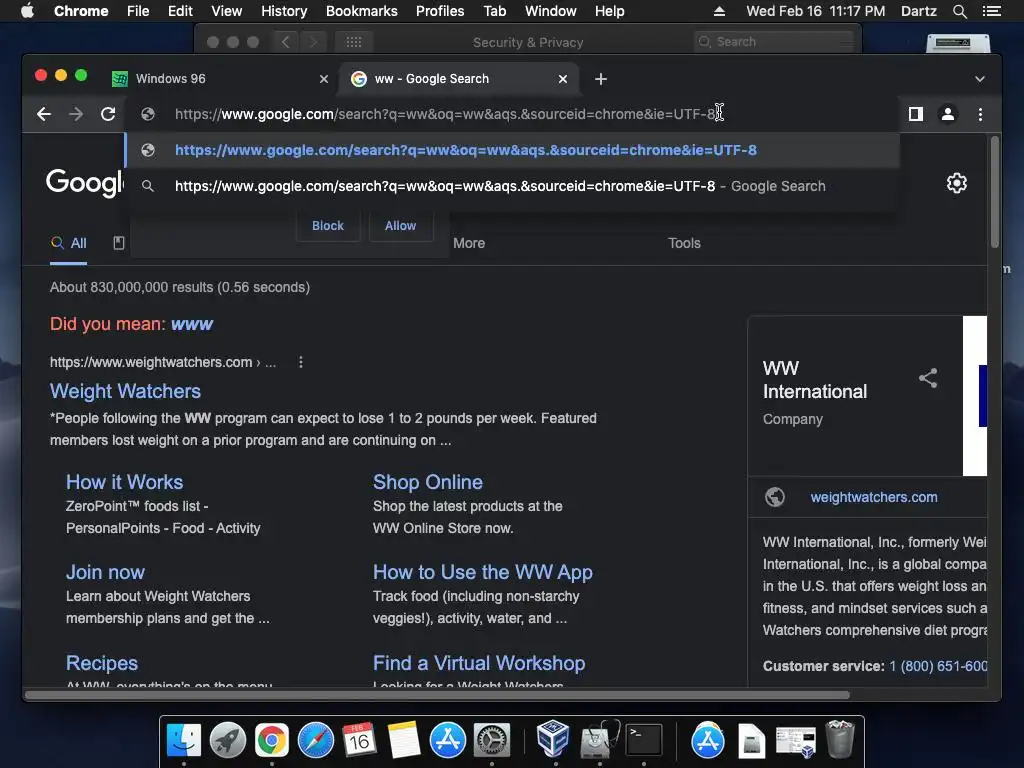Screen dimensions: 1024x768
Task: Open the search Tools options
Action: [x=684, y=244]
